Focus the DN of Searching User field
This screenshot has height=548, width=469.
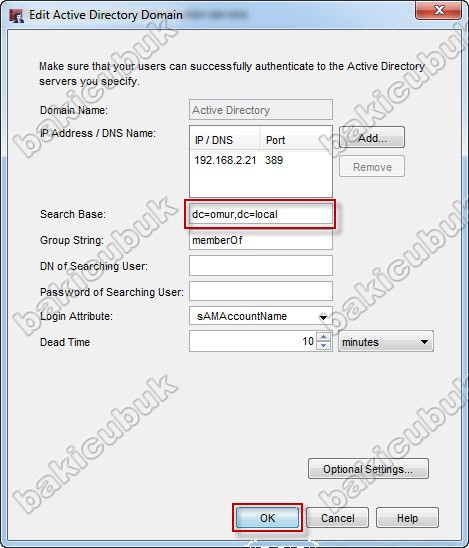click(260, 266)
